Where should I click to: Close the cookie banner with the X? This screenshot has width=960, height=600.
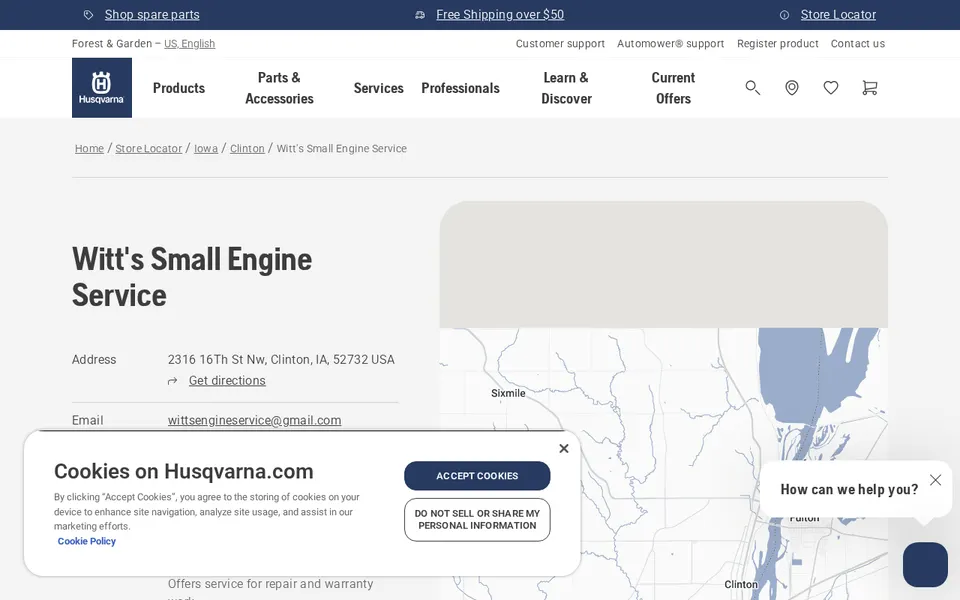click(x=564, y=448)
